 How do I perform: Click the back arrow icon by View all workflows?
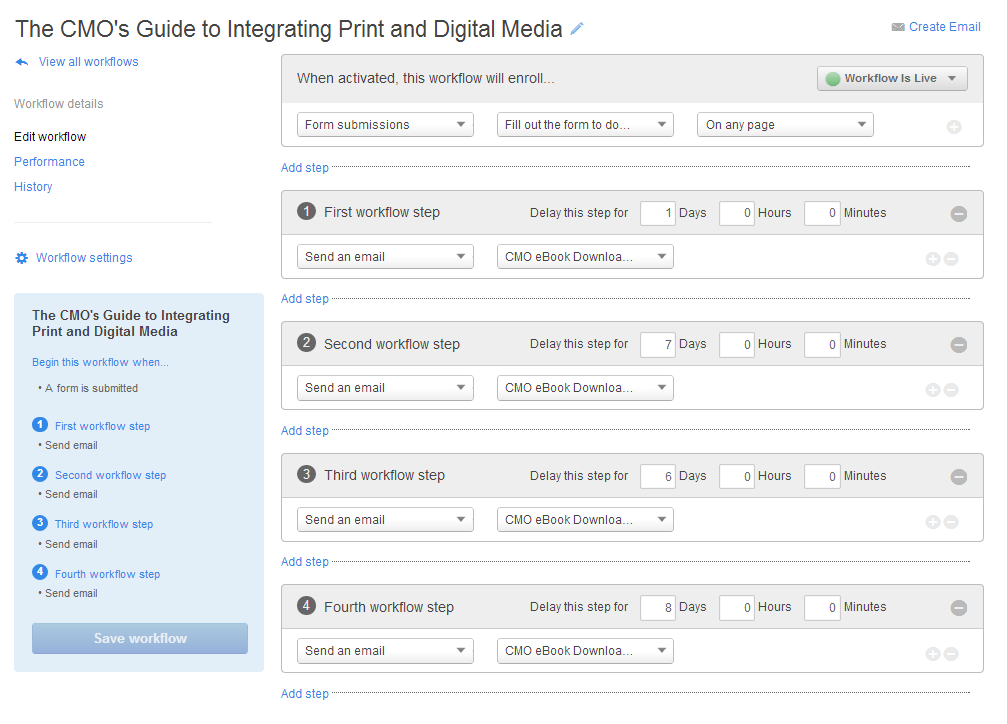click(22, 62)
